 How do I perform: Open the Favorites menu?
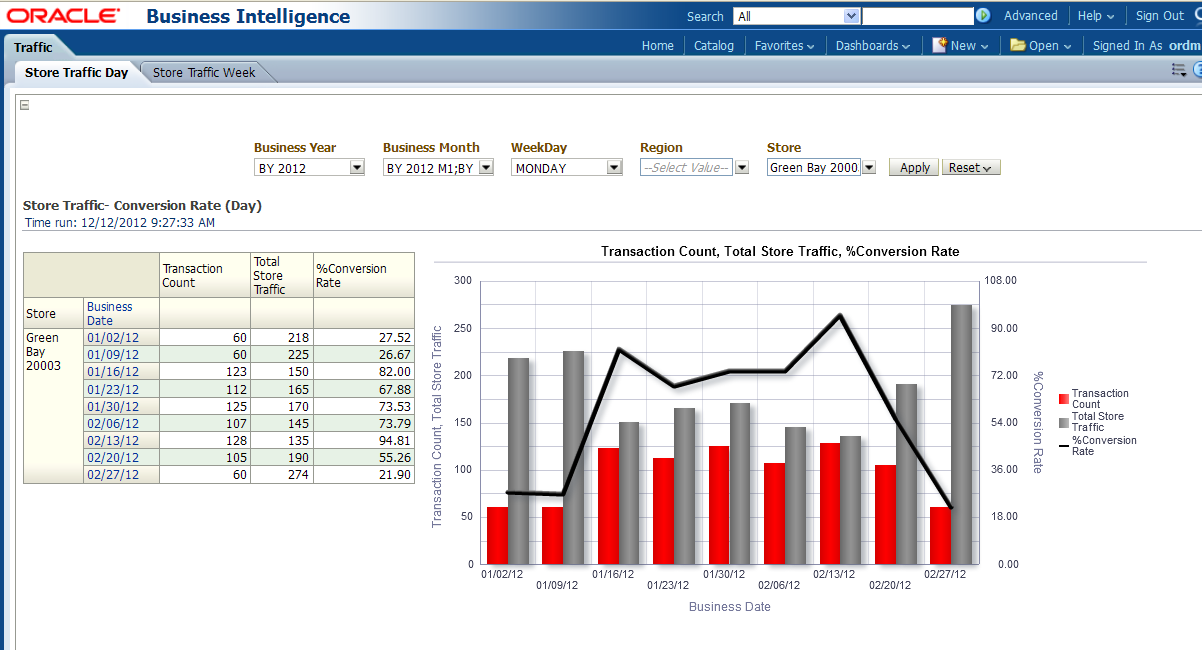click(784, 45)
